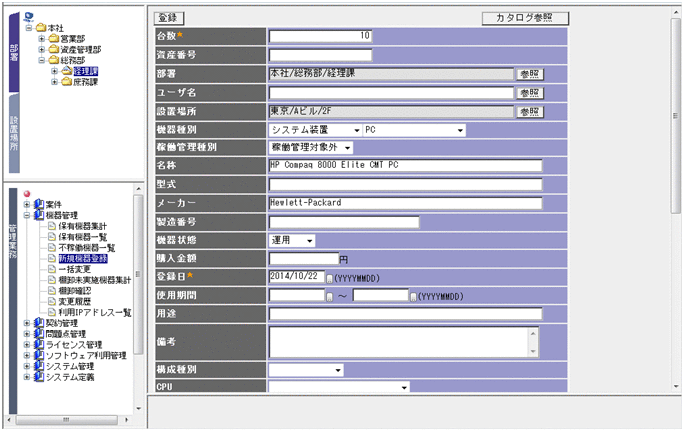Screen dimensions: 685x433
Task: Click the 名称 field with HP Compaq
Action: tap(405, 165)
